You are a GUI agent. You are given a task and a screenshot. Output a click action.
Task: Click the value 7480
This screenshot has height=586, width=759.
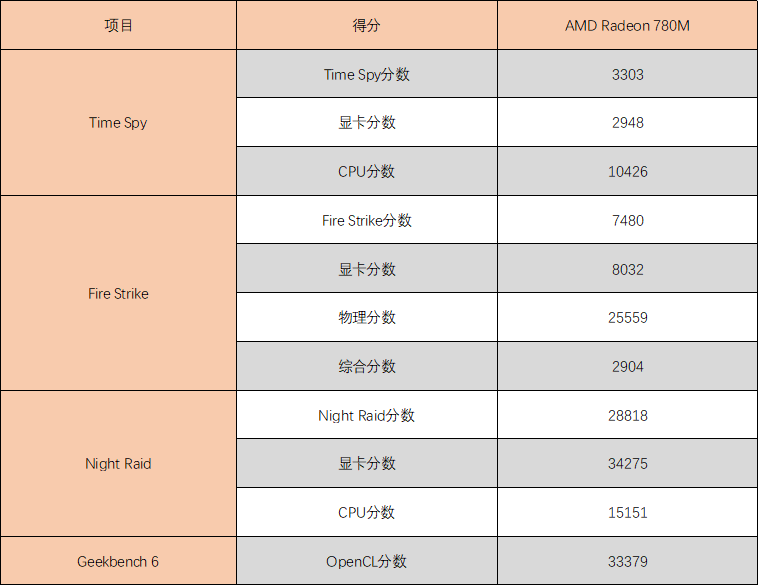[x=627, y=220]
